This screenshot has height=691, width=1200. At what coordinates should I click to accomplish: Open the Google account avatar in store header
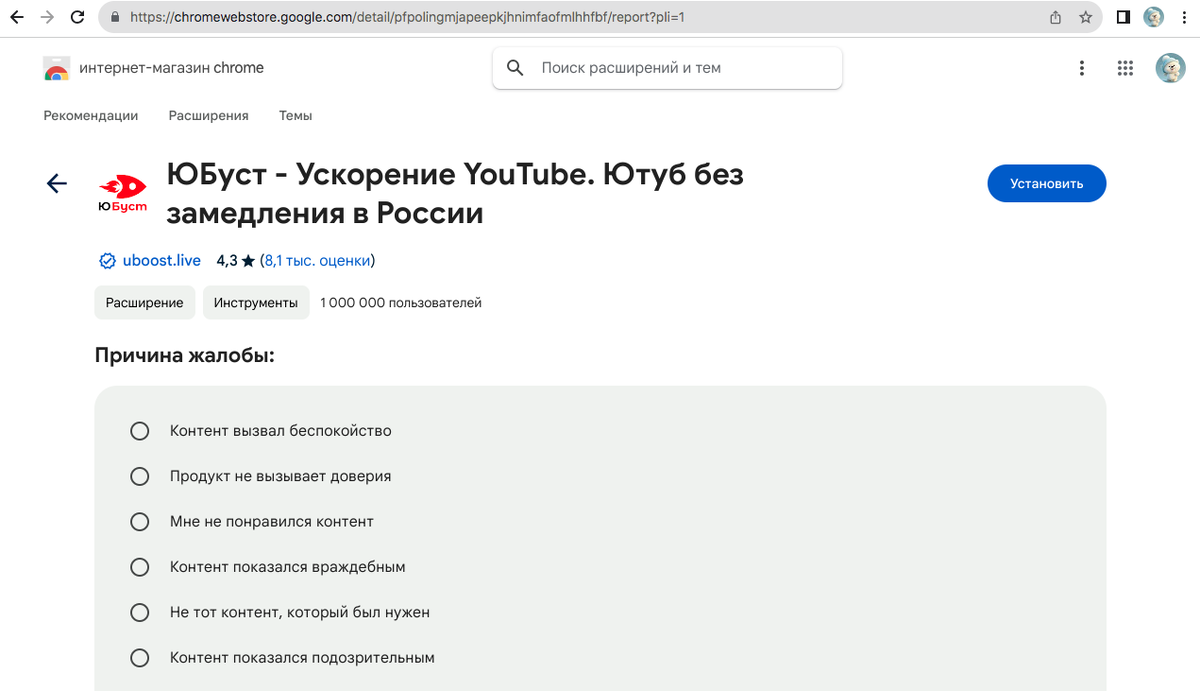1170,68
